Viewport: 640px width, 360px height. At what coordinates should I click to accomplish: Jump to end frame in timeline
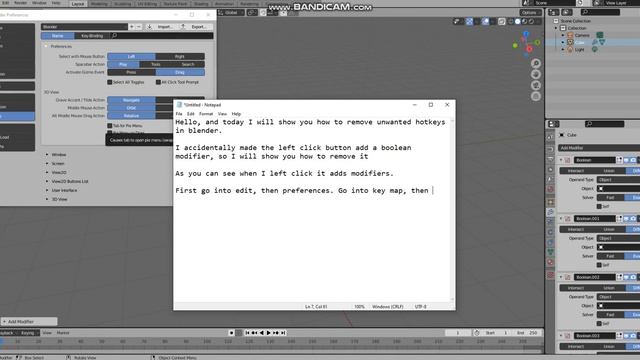coord(283,333)
